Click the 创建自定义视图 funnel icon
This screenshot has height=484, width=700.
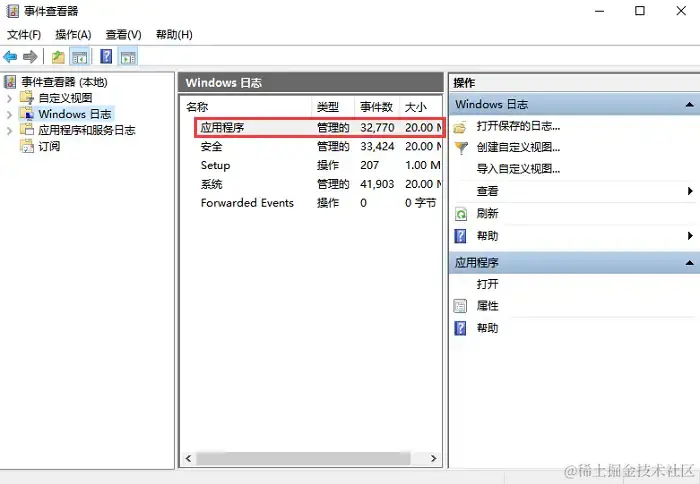tap(460, 147)
